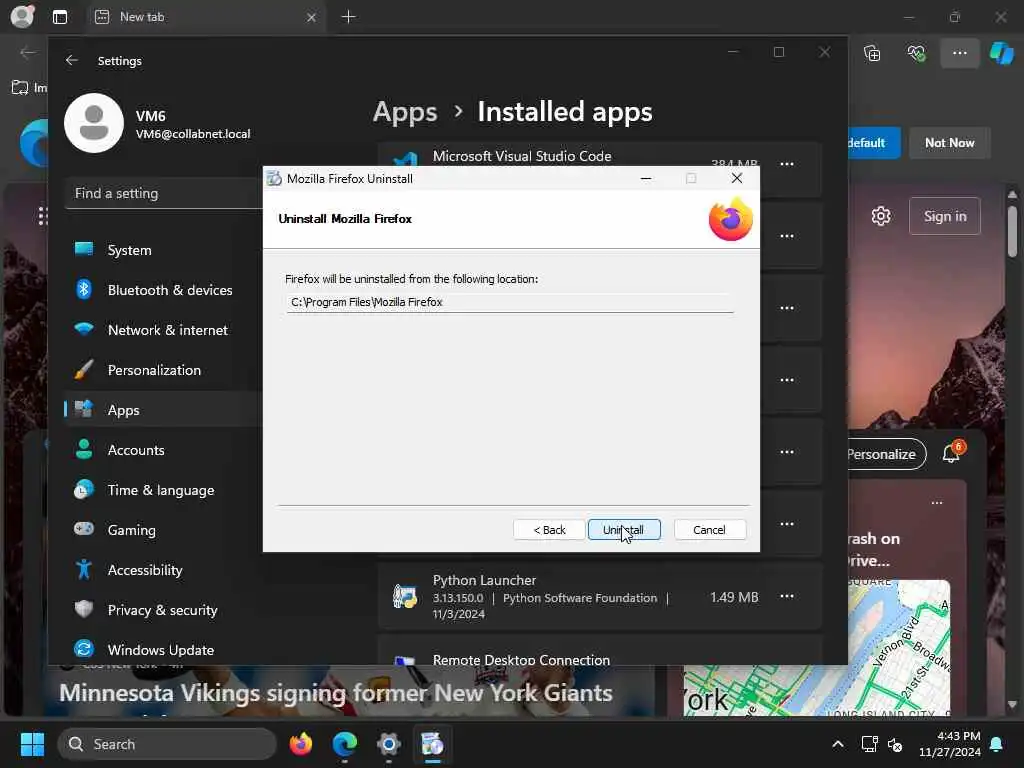Close the Mozilla Firefox Uninstall dialog
This screenshot has width=1024, height=768.
(x=737, y=178)
